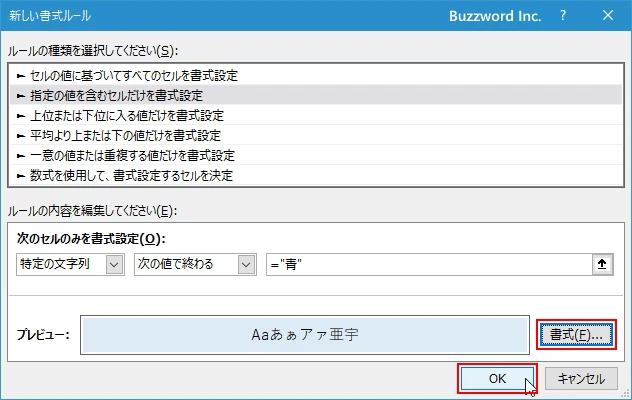The height and width of the screenshot is (400, 632).
Task: Click the preview box showing Aaあぁアァ亜宇
Action: (305, 335)
